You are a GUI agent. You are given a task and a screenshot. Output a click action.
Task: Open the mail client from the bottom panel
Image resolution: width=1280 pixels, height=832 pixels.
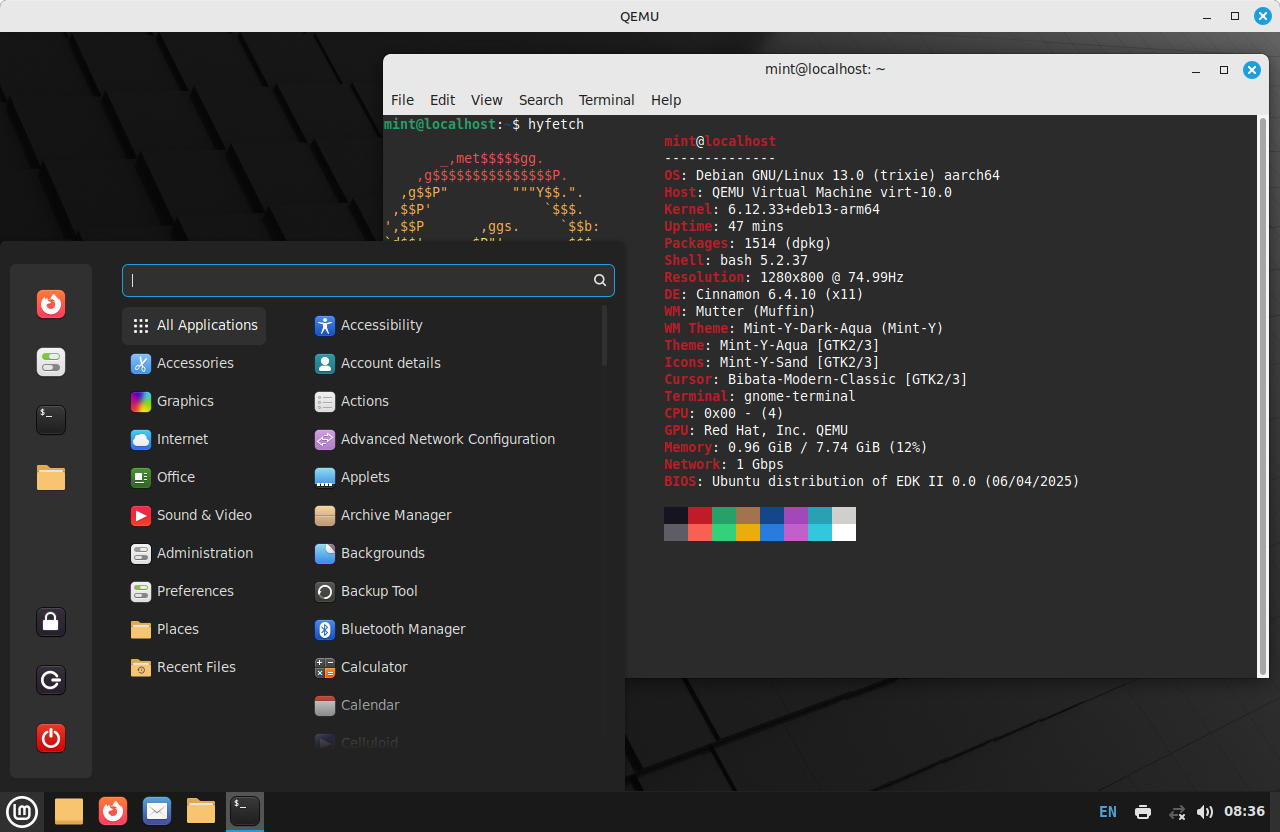click(x=157, y=811)
